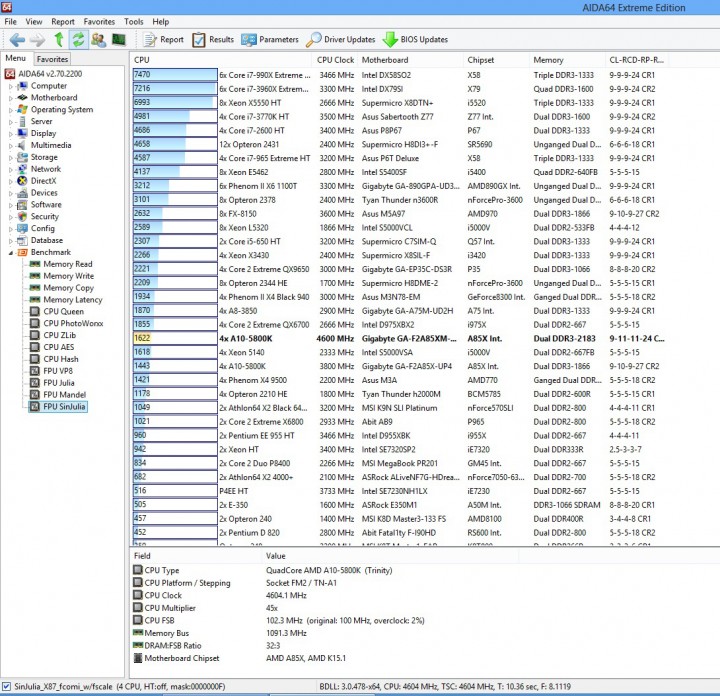
Task: Click the green monitor toolbar icon
Action: [119, 39]
